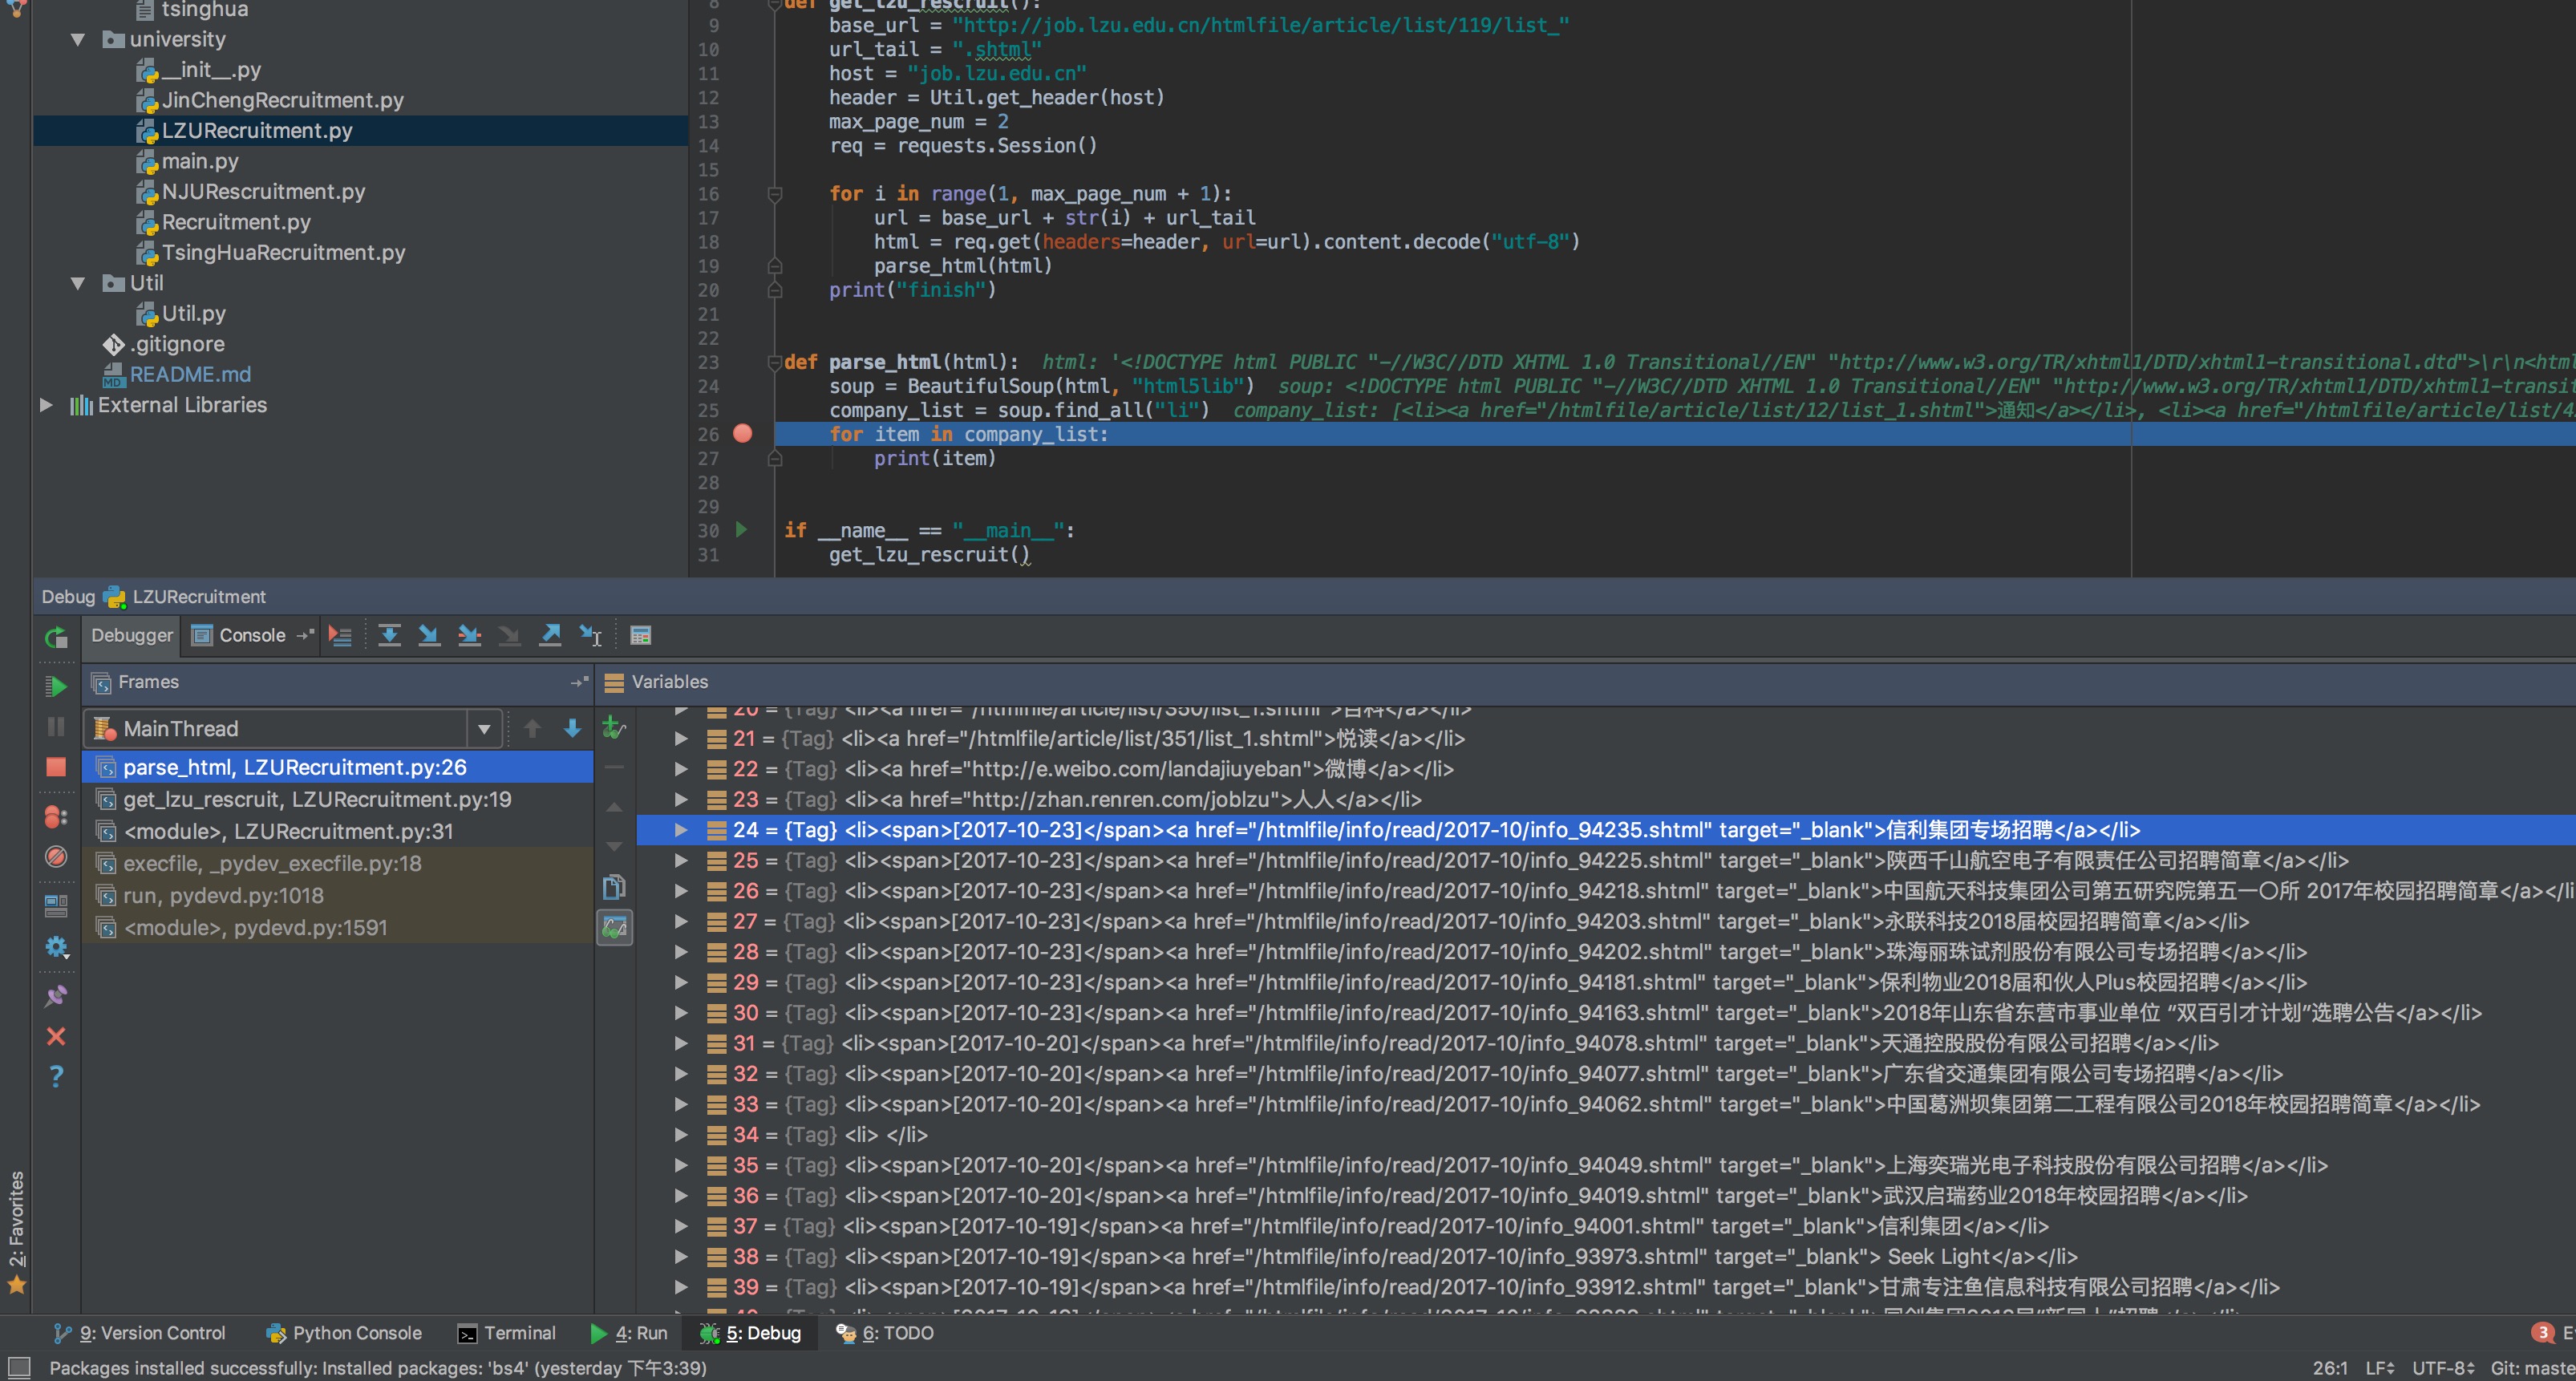Expand variable item 38 Seek Light
The width and height of the screenshot is (2576, 1381).
[681, 1257]
